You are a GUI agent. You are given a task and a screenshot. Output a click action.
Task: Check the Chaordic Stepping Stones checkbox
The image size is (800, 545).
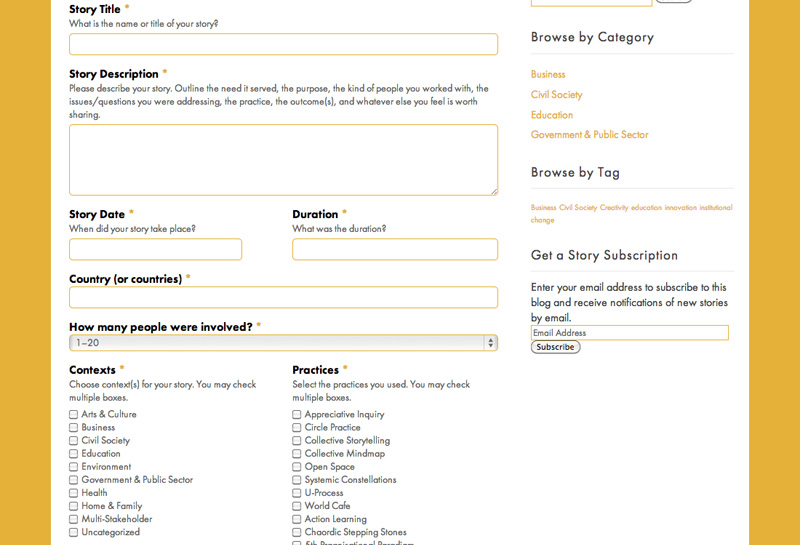coord(296,532)
